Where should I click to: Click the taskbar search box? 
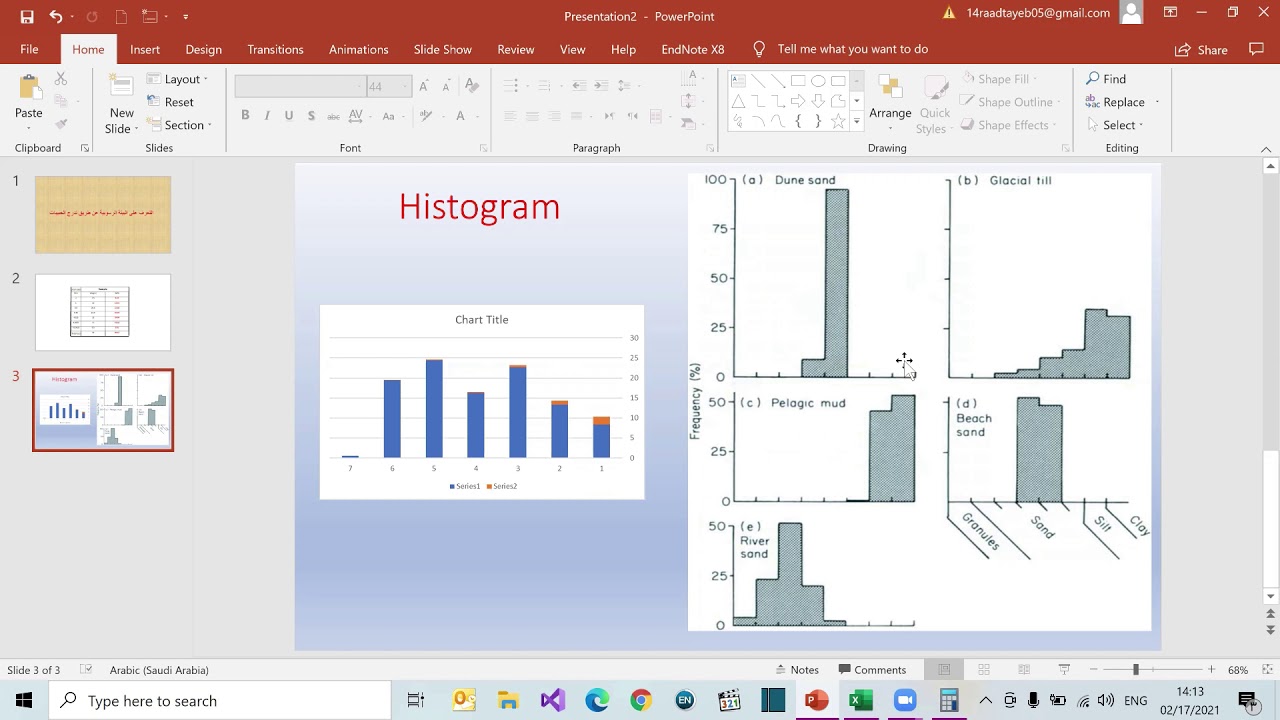click(220, 700)
